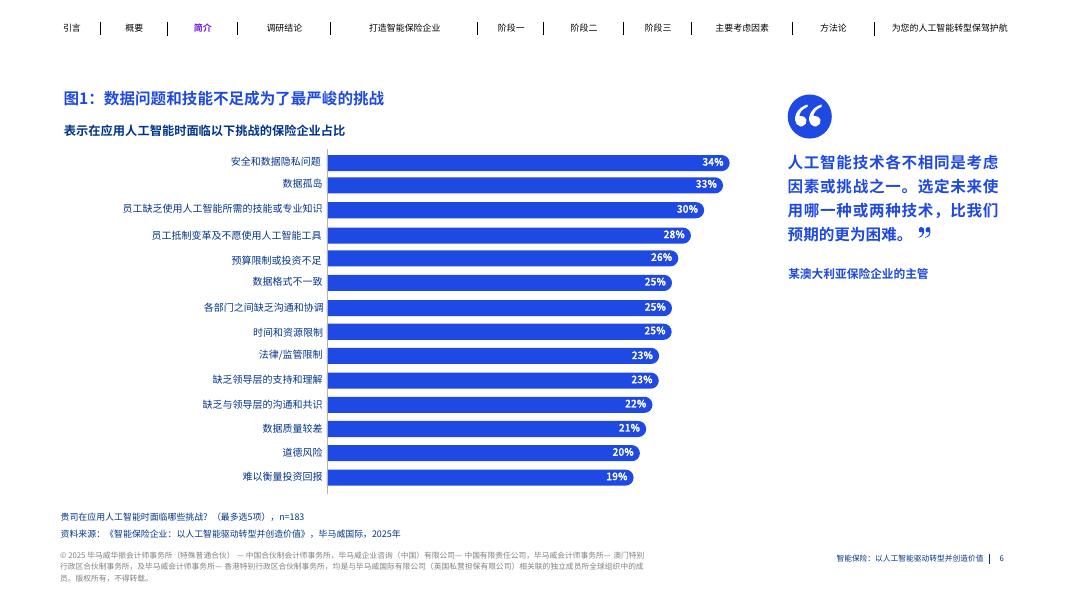Click 某澳大利亚保险企业的主管 attribution text
Viewport: 1067px width, 600px height.
(x=857, y=273)
